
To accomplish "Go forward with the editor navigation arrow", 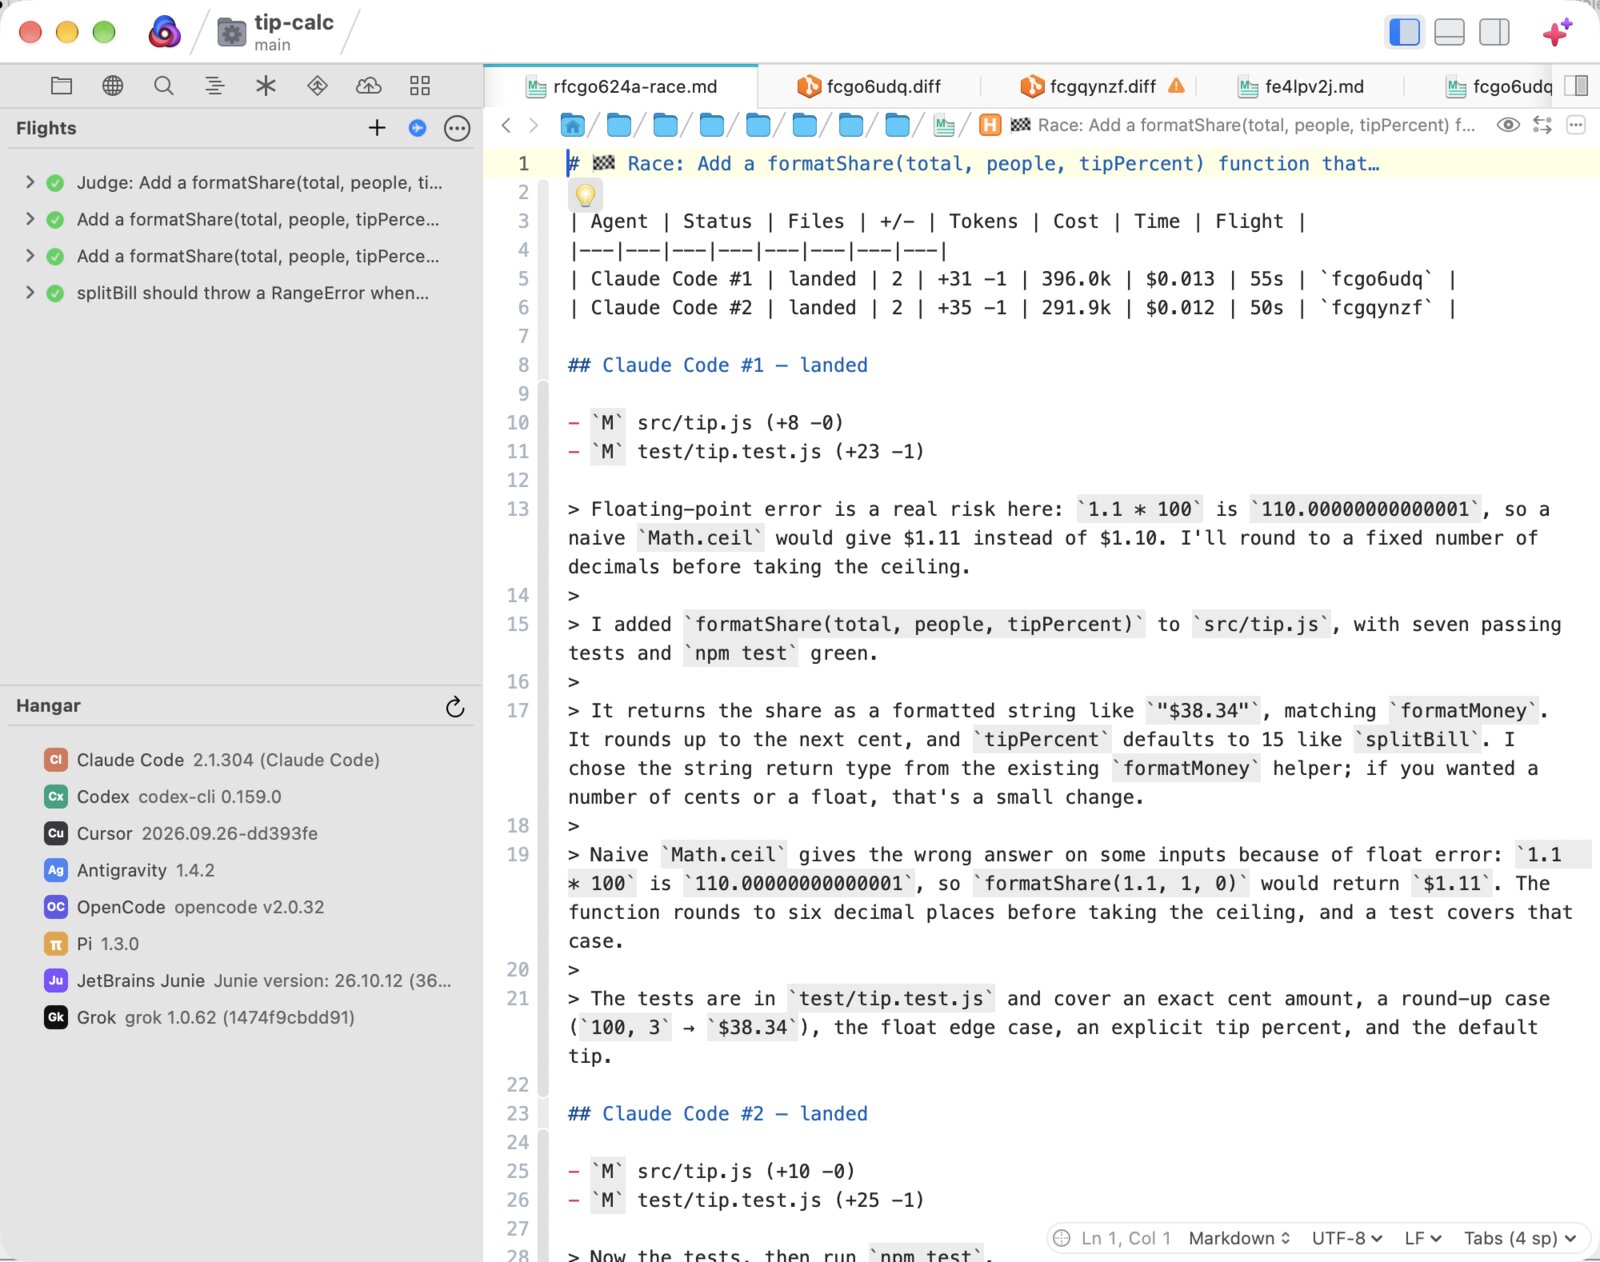I will click(534, 125).
